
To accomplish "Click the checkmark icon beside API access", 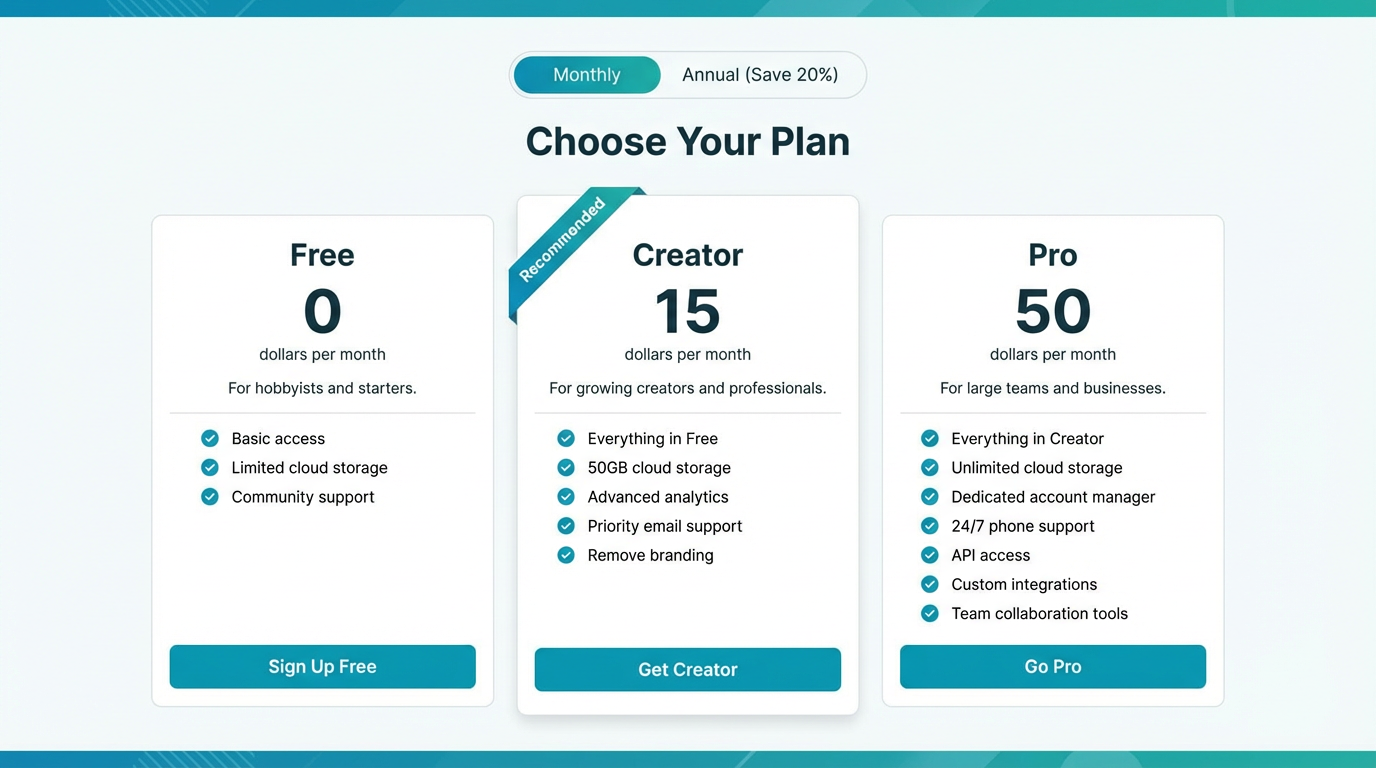I will [x=930, y=555].
